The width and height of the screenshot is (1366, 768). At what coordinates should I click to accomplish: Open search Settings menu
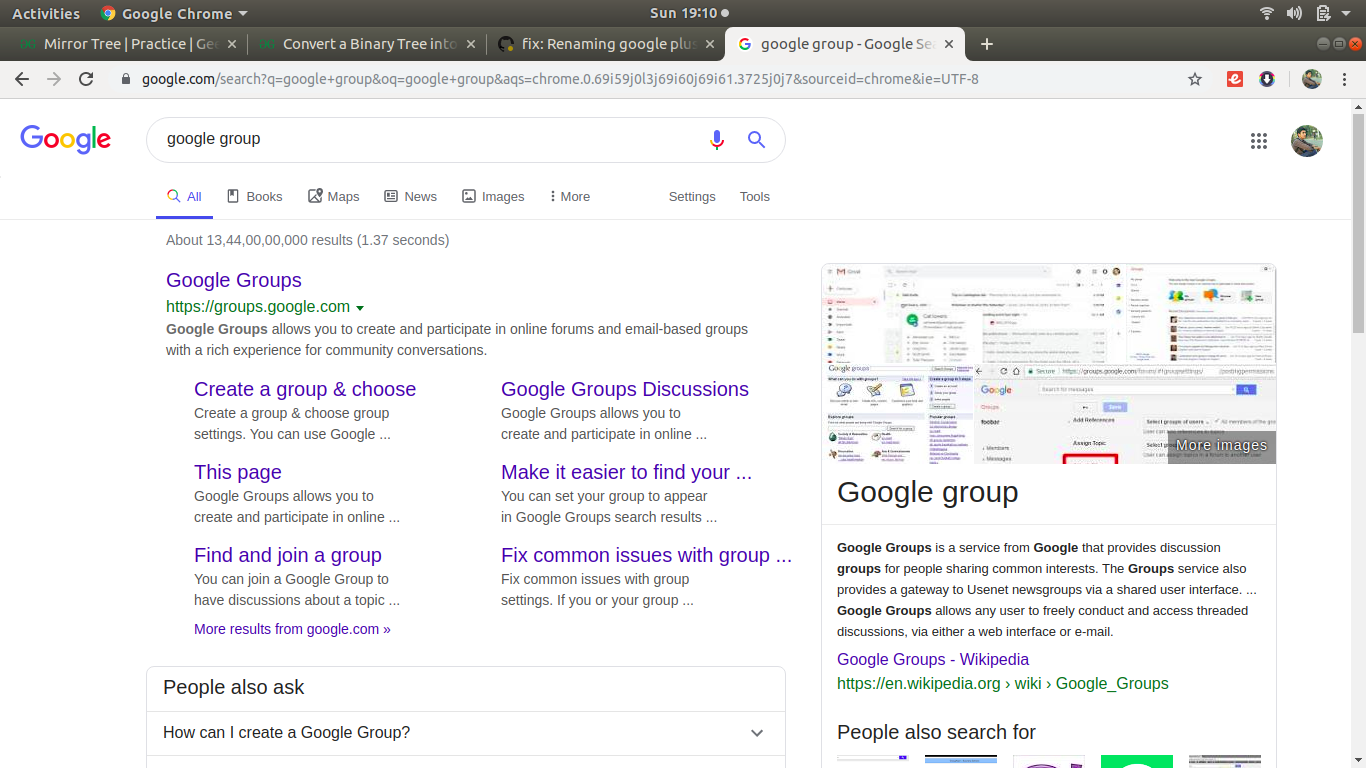[692, 197]
